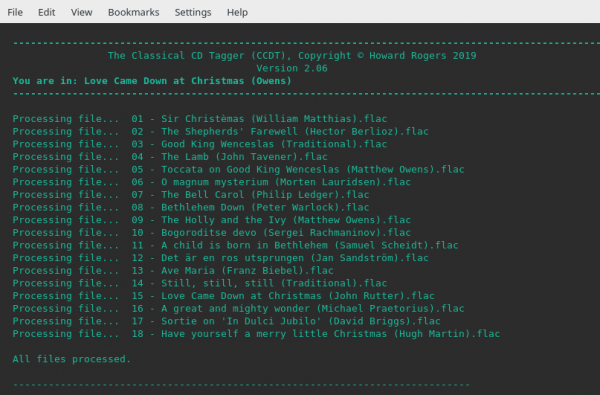
Task: Click 'You are in: Love Came Down at Christmas (Owens)'
Action: [152, 81]
